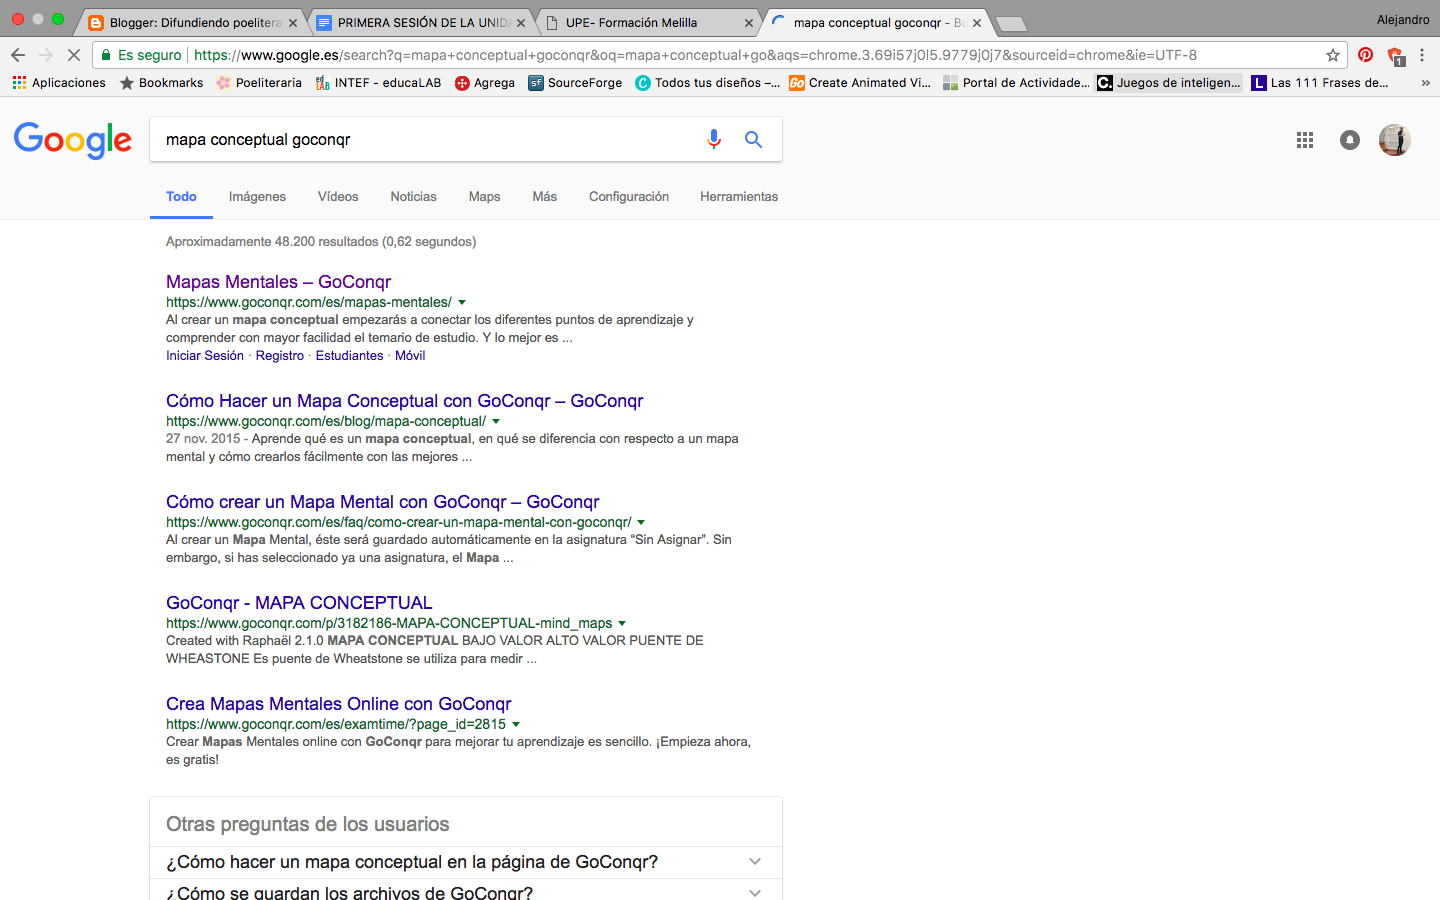Image resolution: width=1440 pixels, height=900 pixels.
Task: Expand question Cómo se guardan los archivos
Action: tap(466, 891)
